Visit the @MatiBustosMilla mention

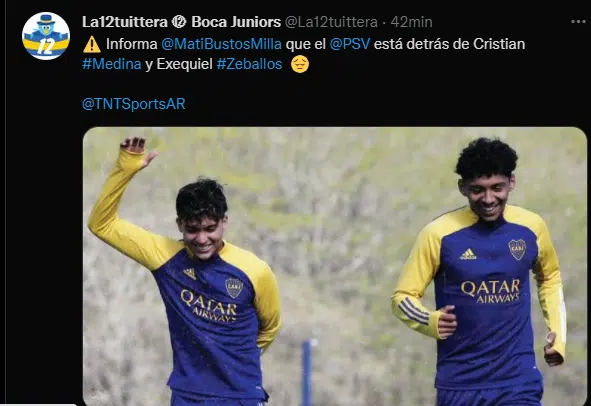(221, 44)
